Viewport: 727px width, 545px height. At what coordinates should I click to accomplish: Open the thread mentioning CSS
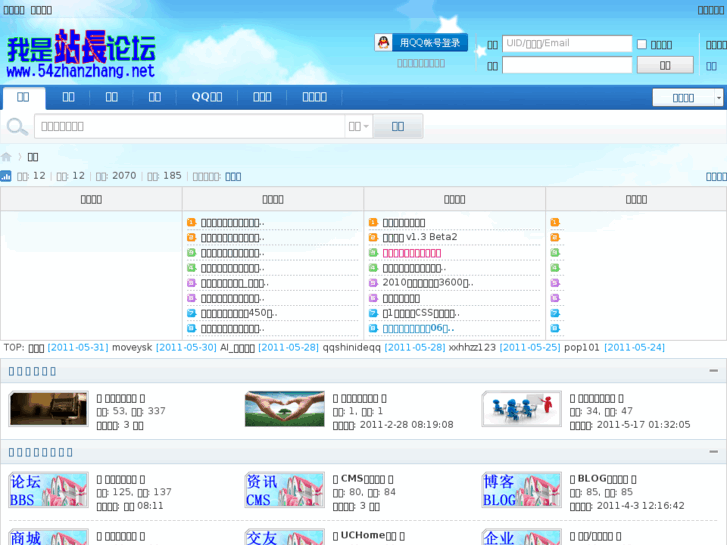(421, 314)
